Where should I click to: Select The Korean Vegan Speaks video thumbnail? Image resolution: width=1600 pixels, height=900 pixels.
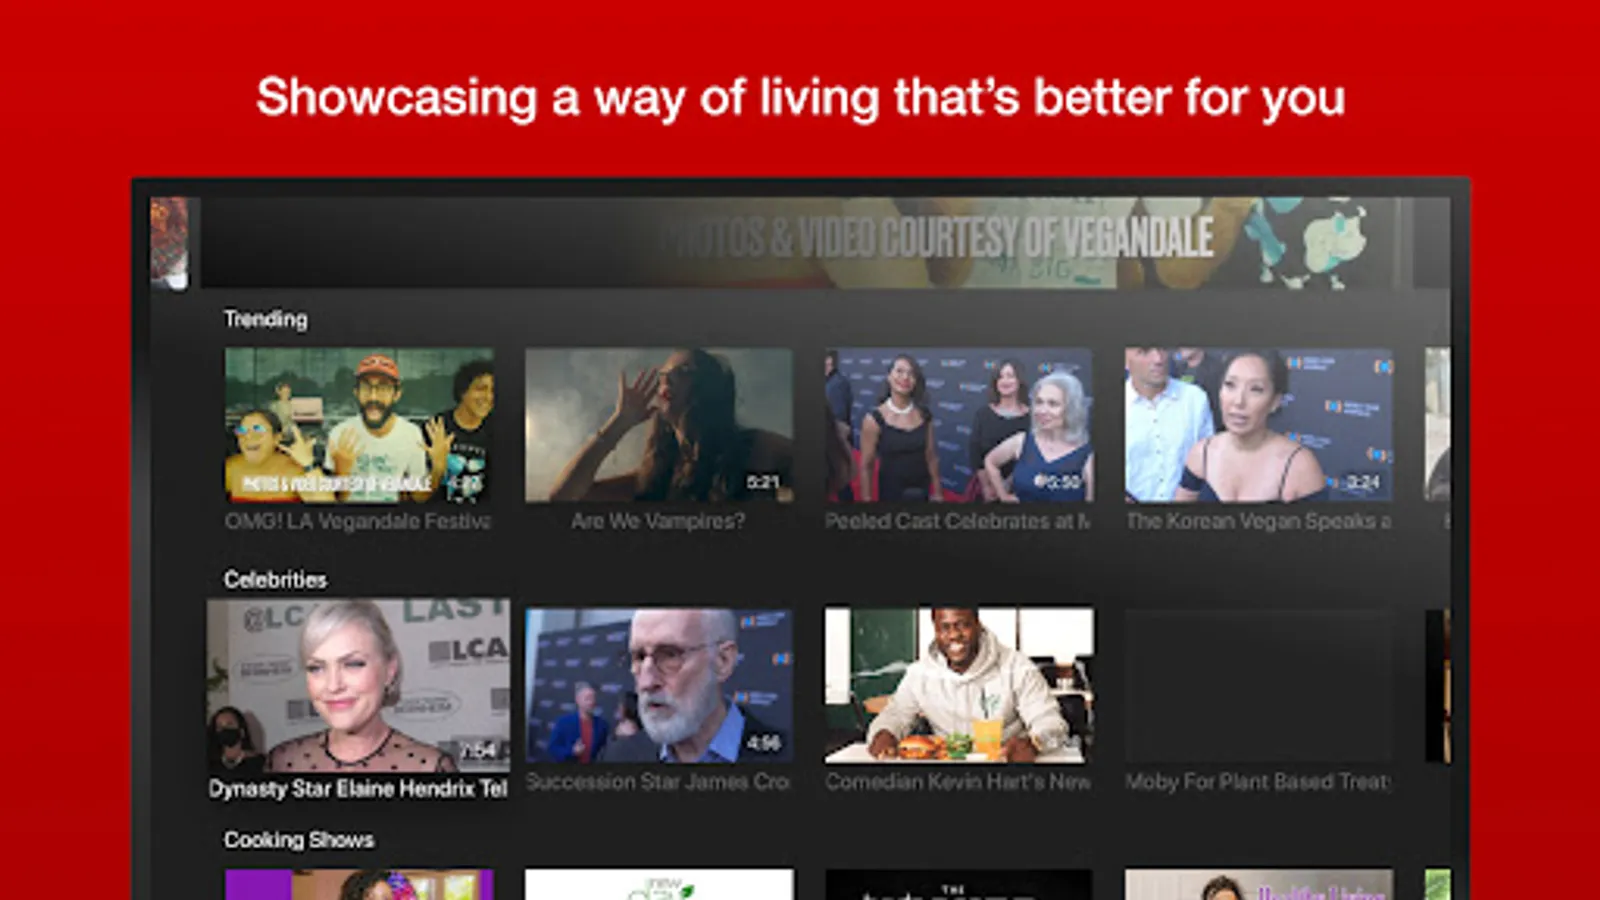point(1259,425)
